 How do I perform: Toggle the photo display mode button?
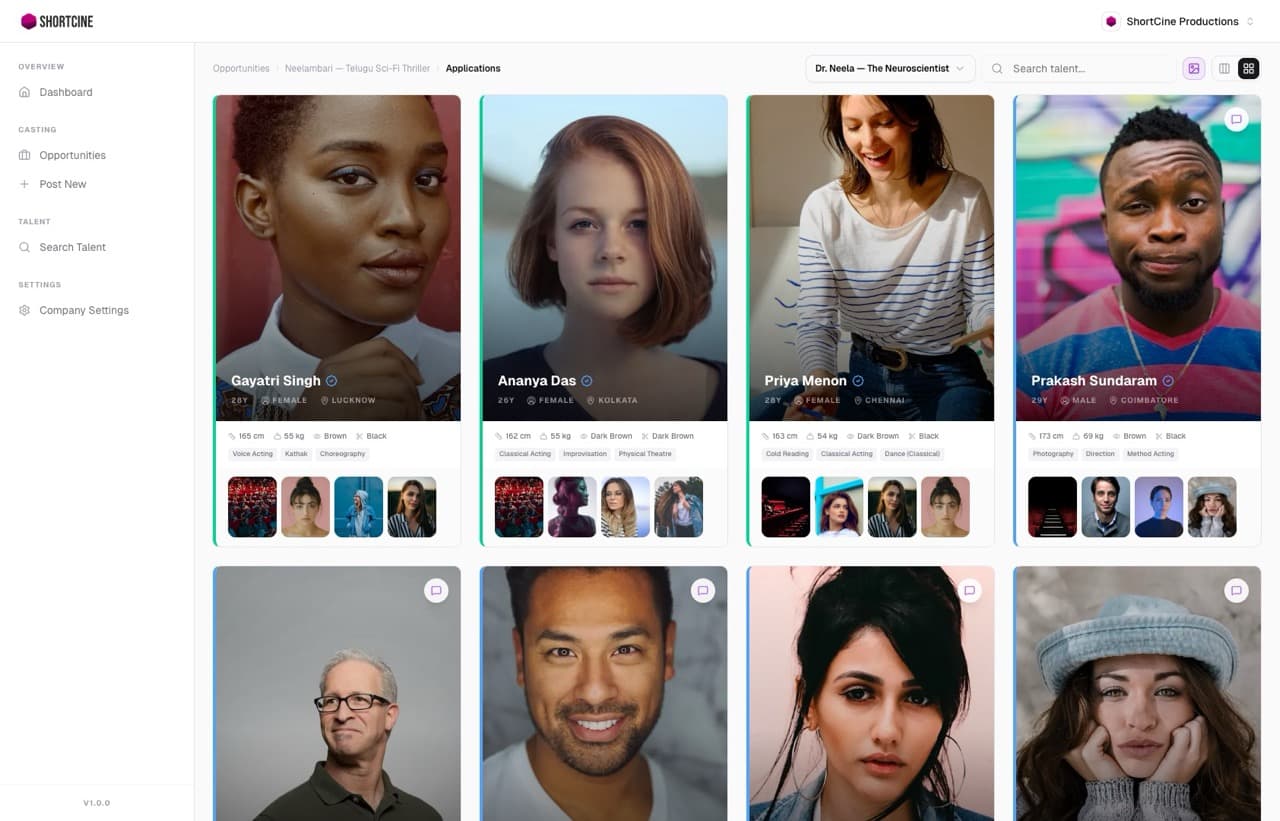pos(1193,69)
